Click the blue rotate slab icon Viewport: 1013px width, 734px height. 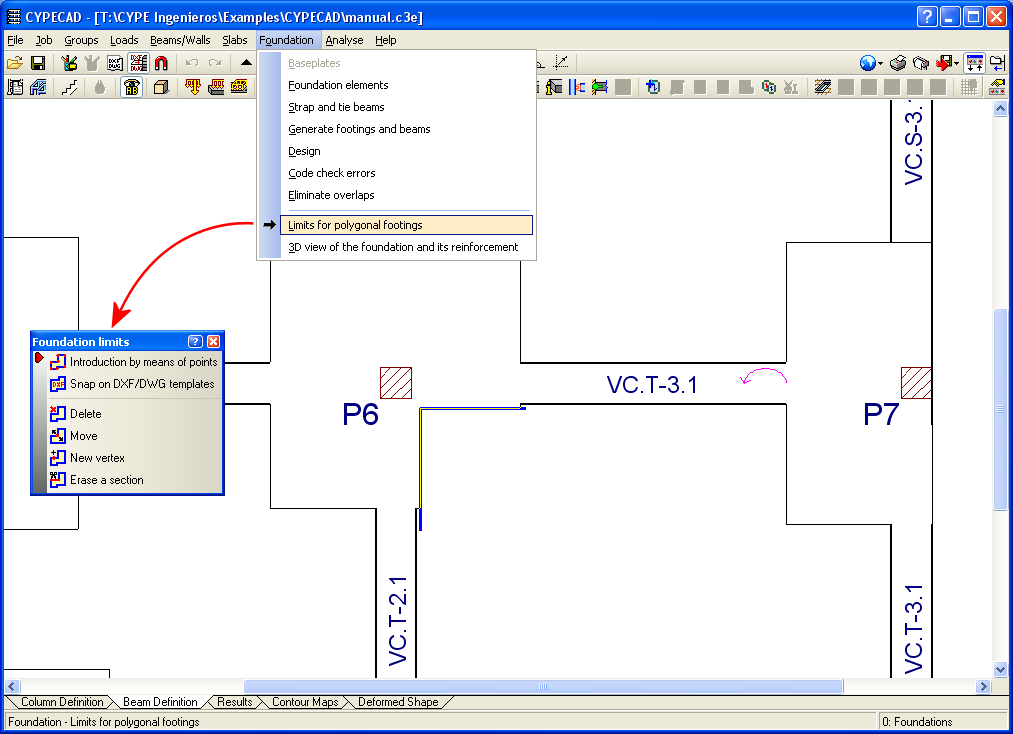(x=653, y=87)
